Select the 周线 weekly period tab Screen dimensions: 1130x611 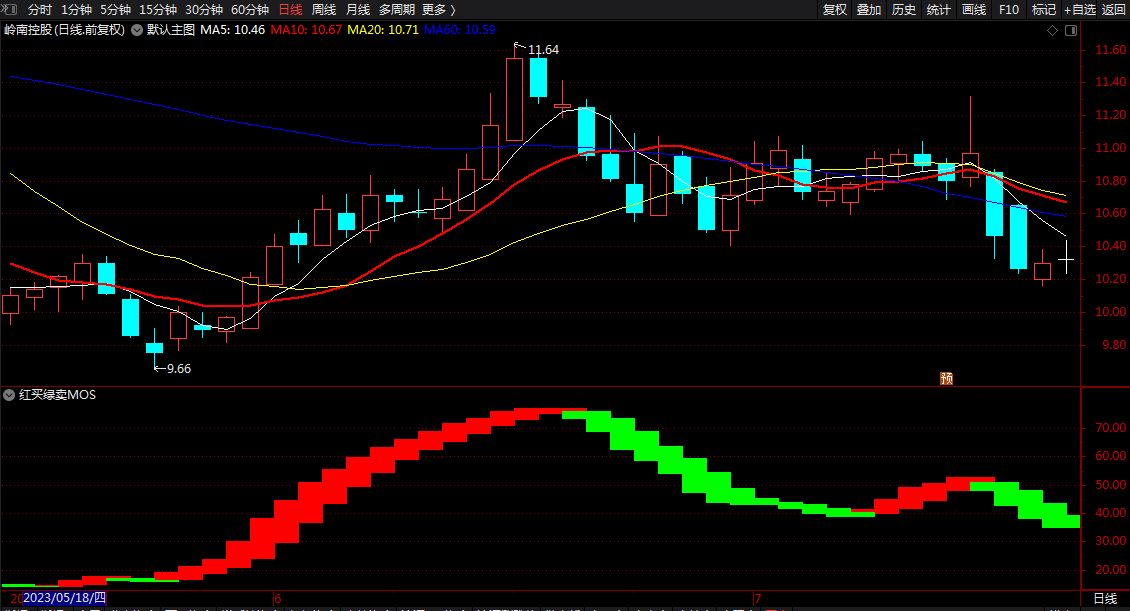(324, 9)
